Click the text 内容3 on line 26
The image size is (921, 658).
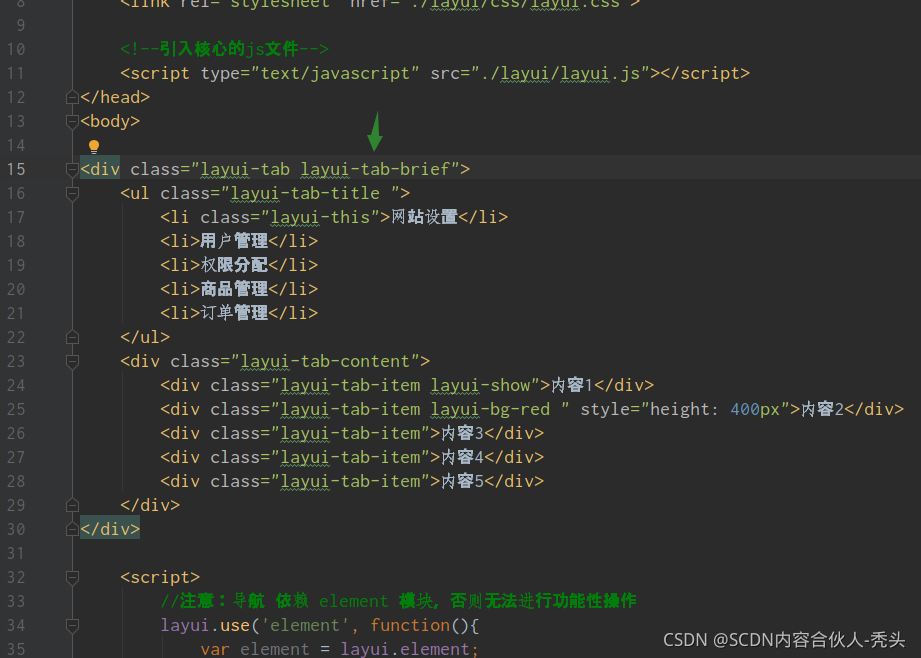tap(463, 434)
